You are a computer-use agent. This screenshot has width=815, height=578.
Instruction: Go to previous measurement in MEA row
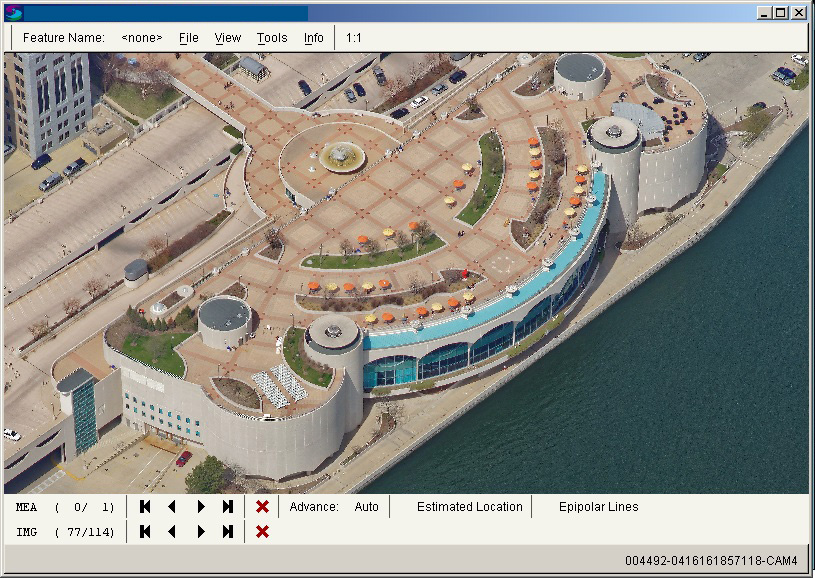point(172,507)
